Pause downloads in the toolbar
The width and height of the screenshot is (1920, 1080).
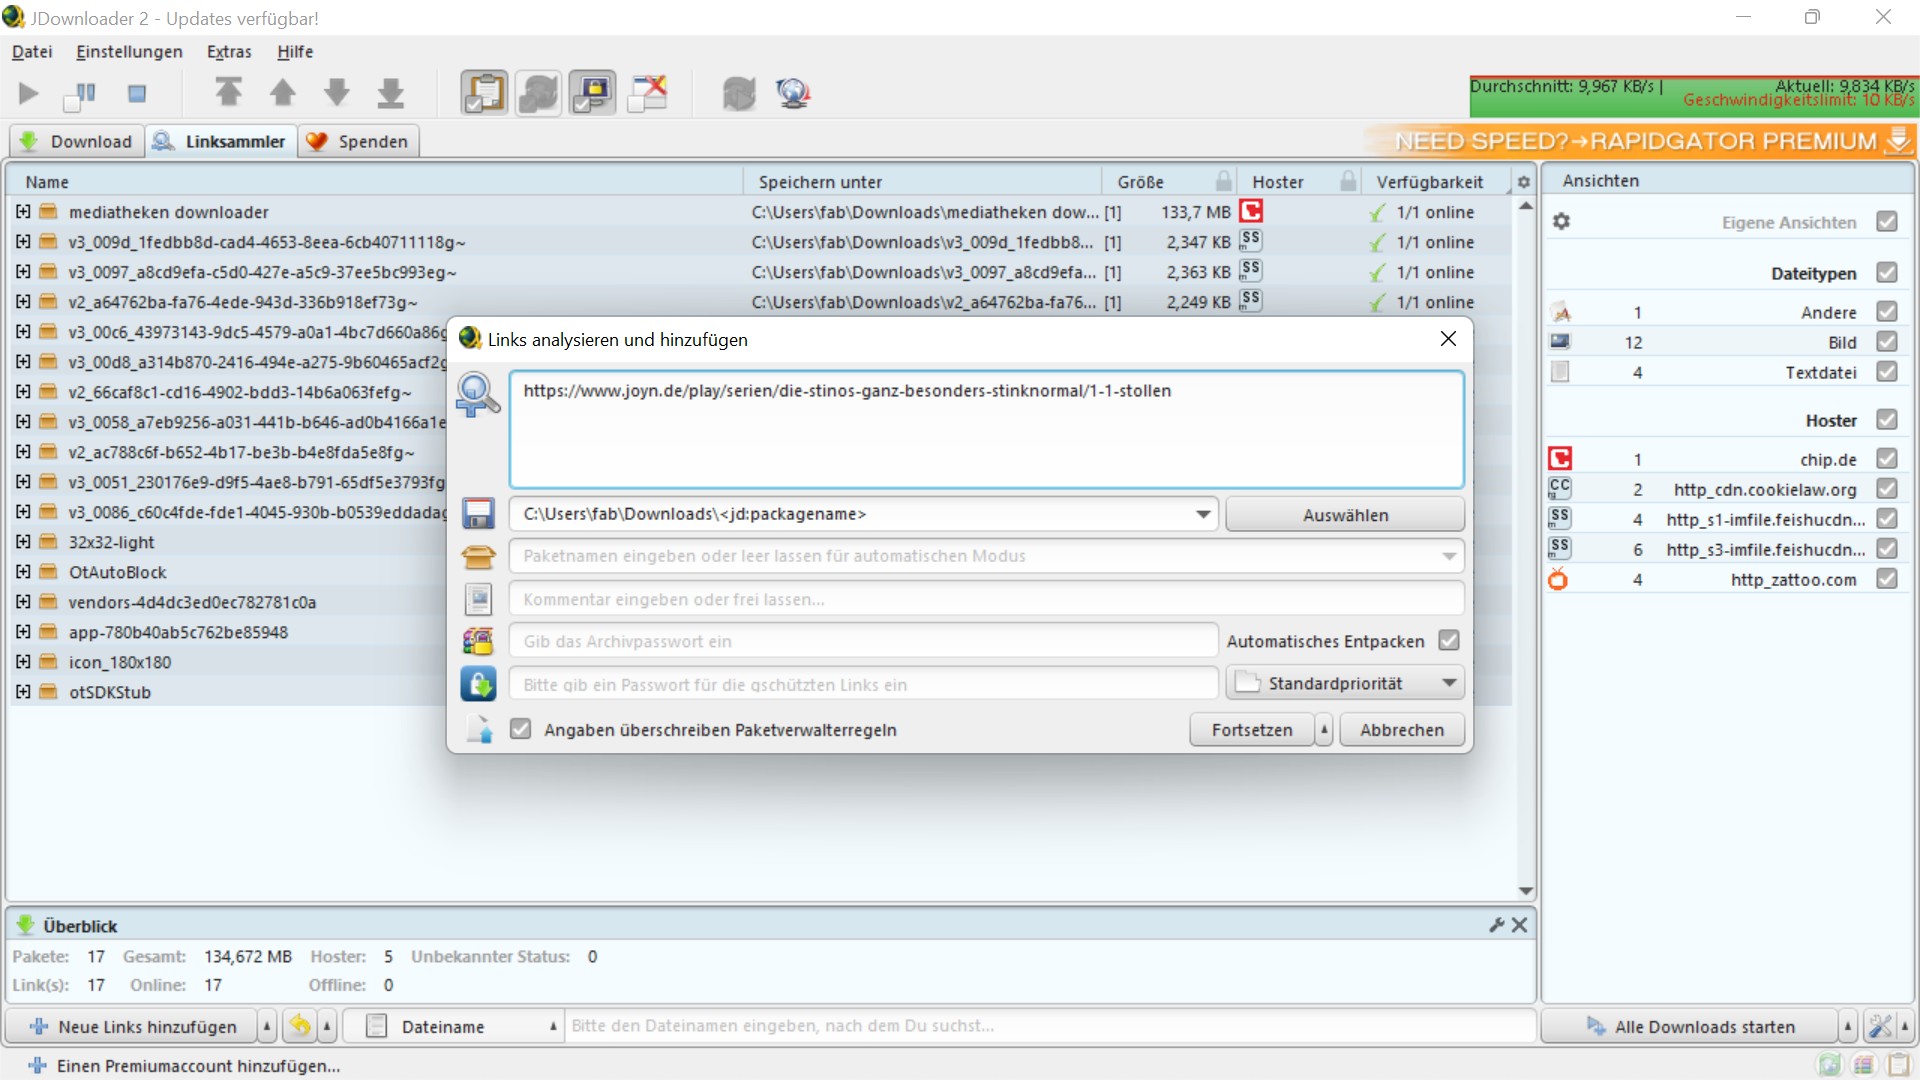click(80, 94)
